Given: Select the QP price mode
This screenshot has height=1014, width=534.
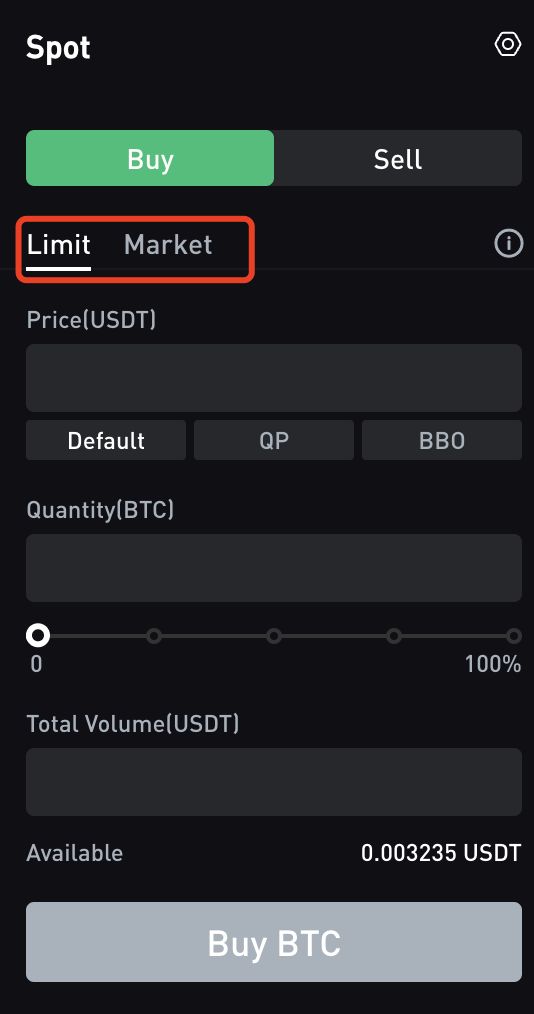Looking at the screenshot, I should (273, 440).
